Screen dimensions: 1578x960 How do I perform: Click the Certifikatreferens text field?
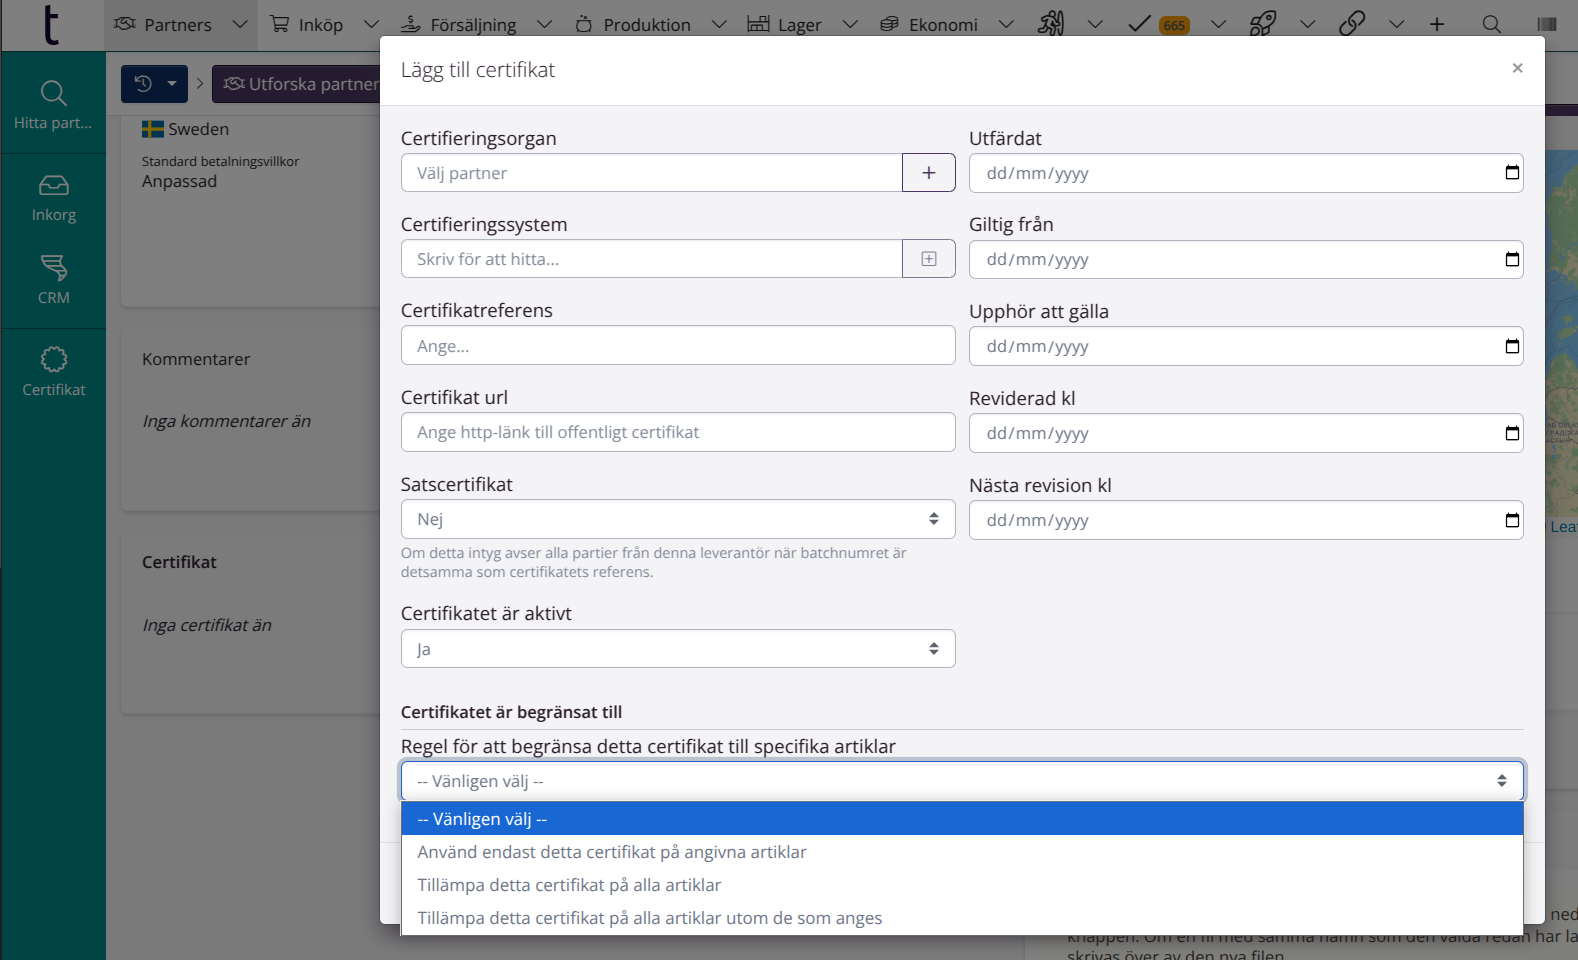point(678,346)
